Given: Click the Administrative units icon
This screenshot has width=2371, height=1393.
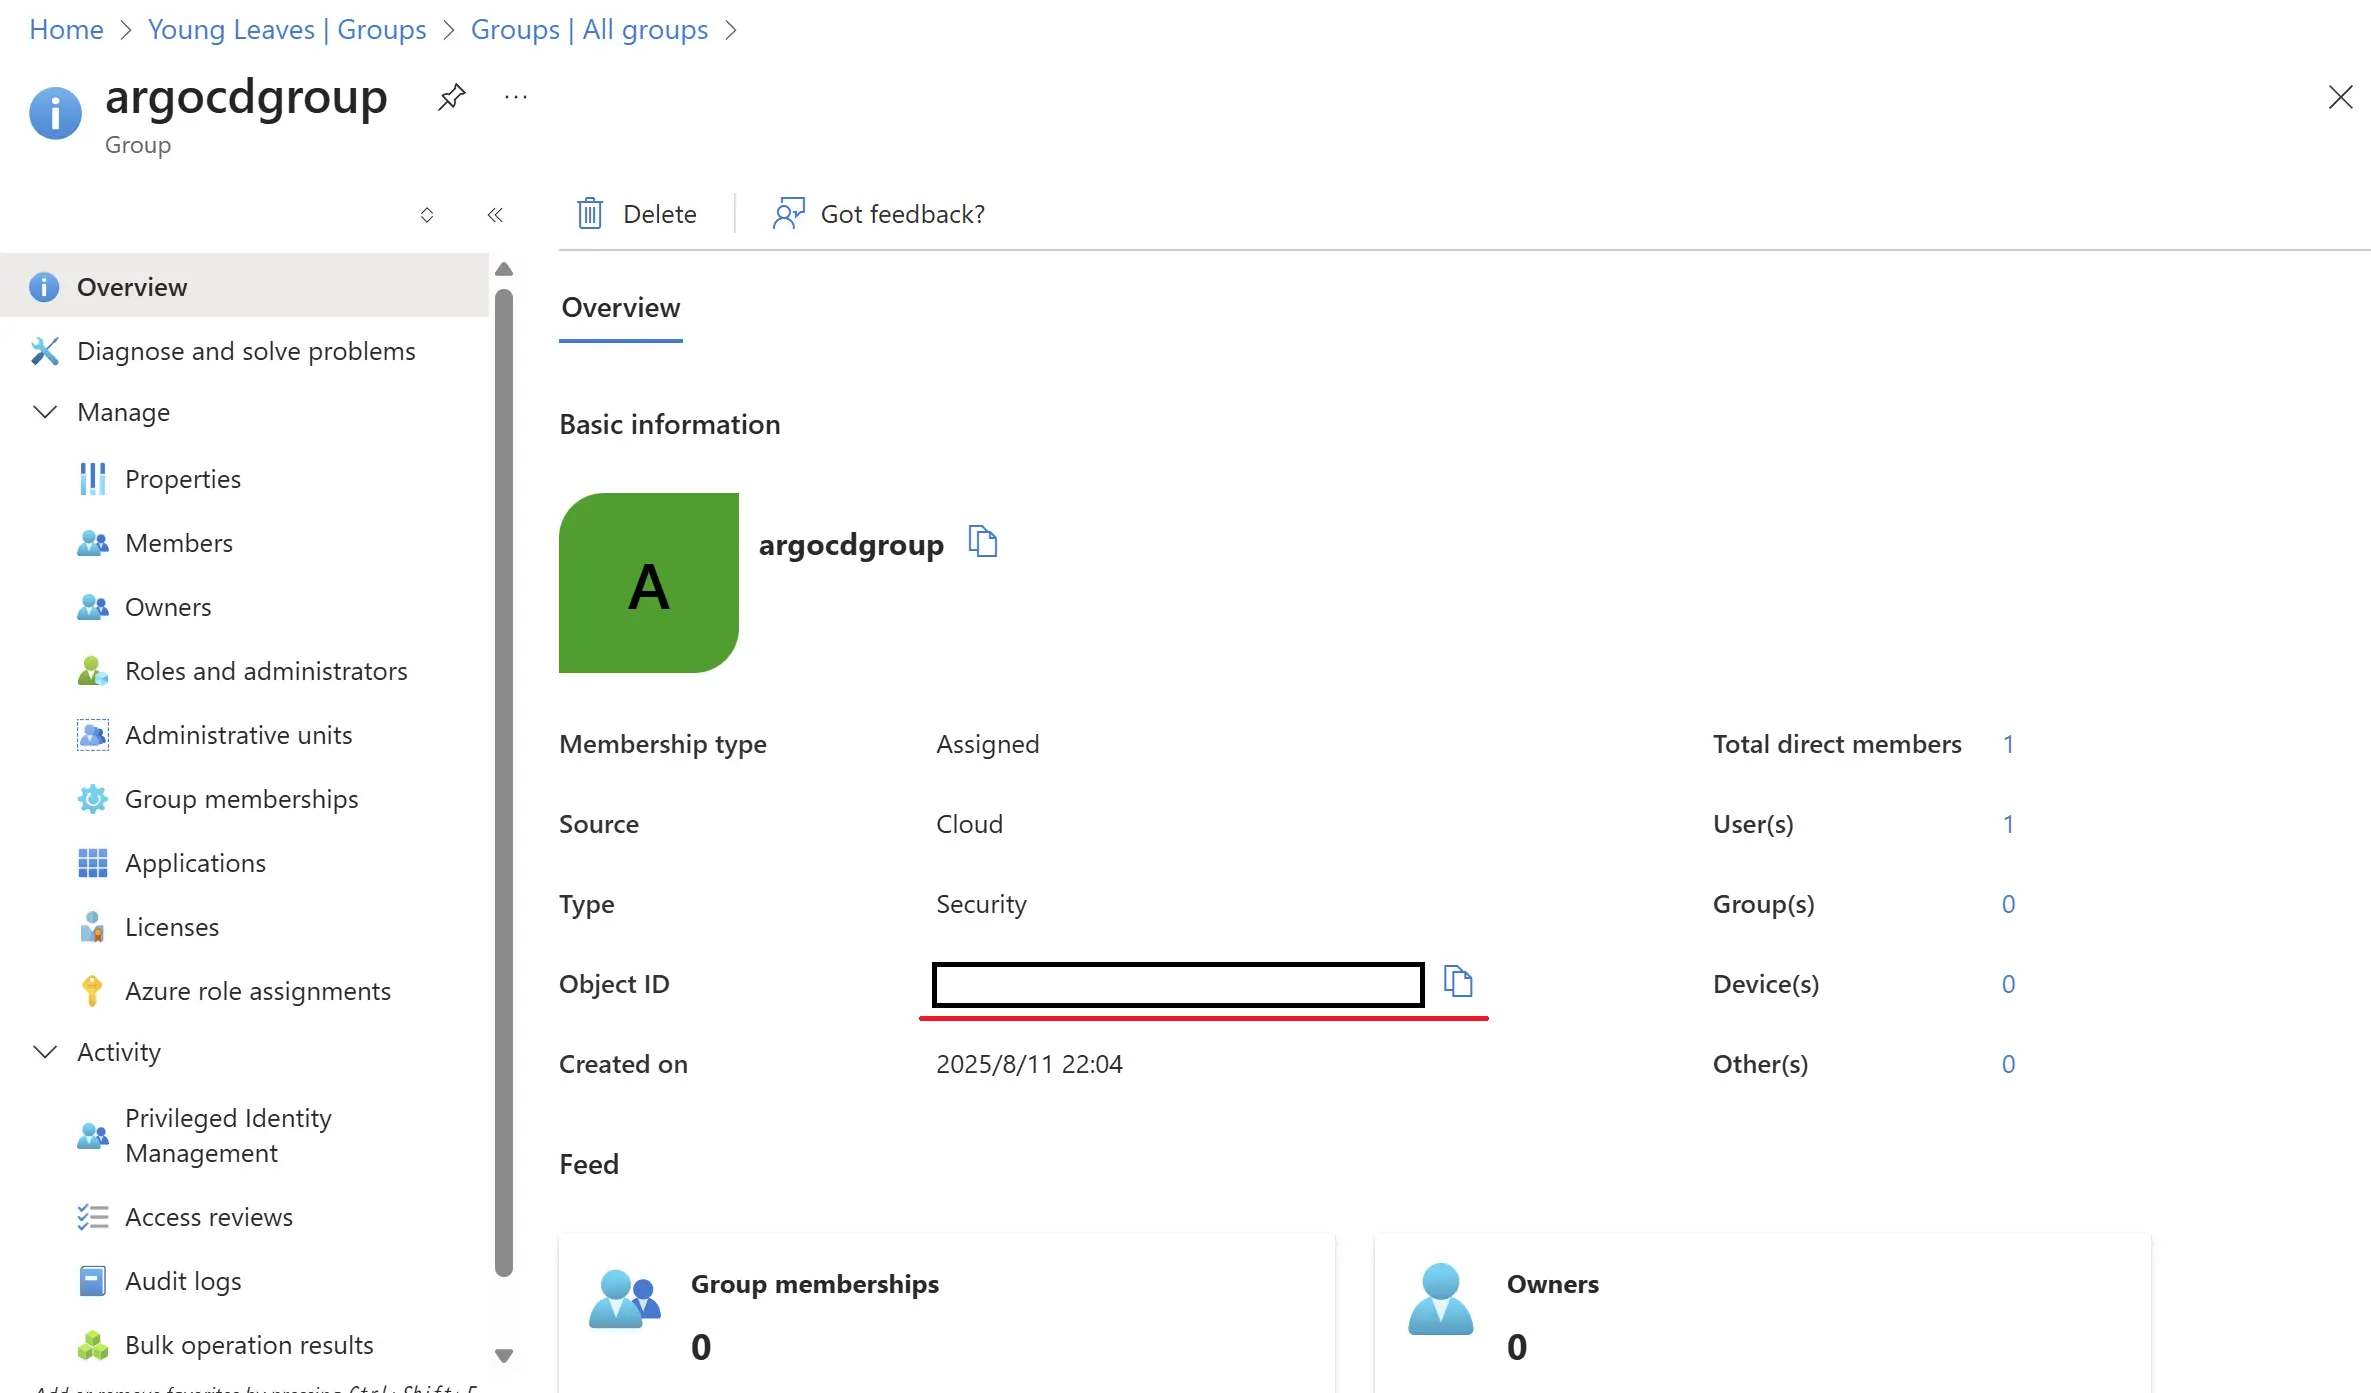Looking at the screenshot, I should pyautogui.click(x=92, y=735).
